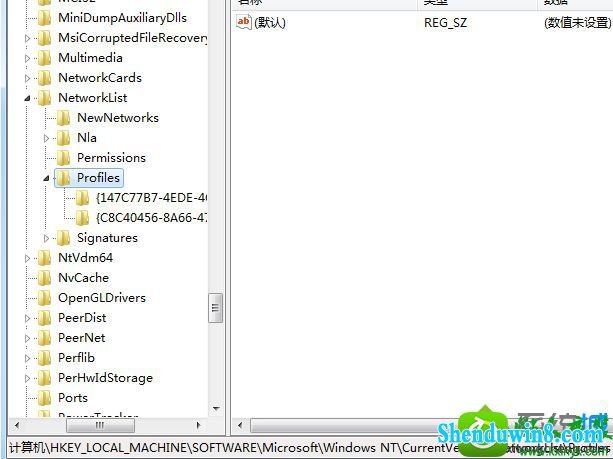613x459 pixels.
Task: Collapse the Profiles key
Action: point(46,179)
